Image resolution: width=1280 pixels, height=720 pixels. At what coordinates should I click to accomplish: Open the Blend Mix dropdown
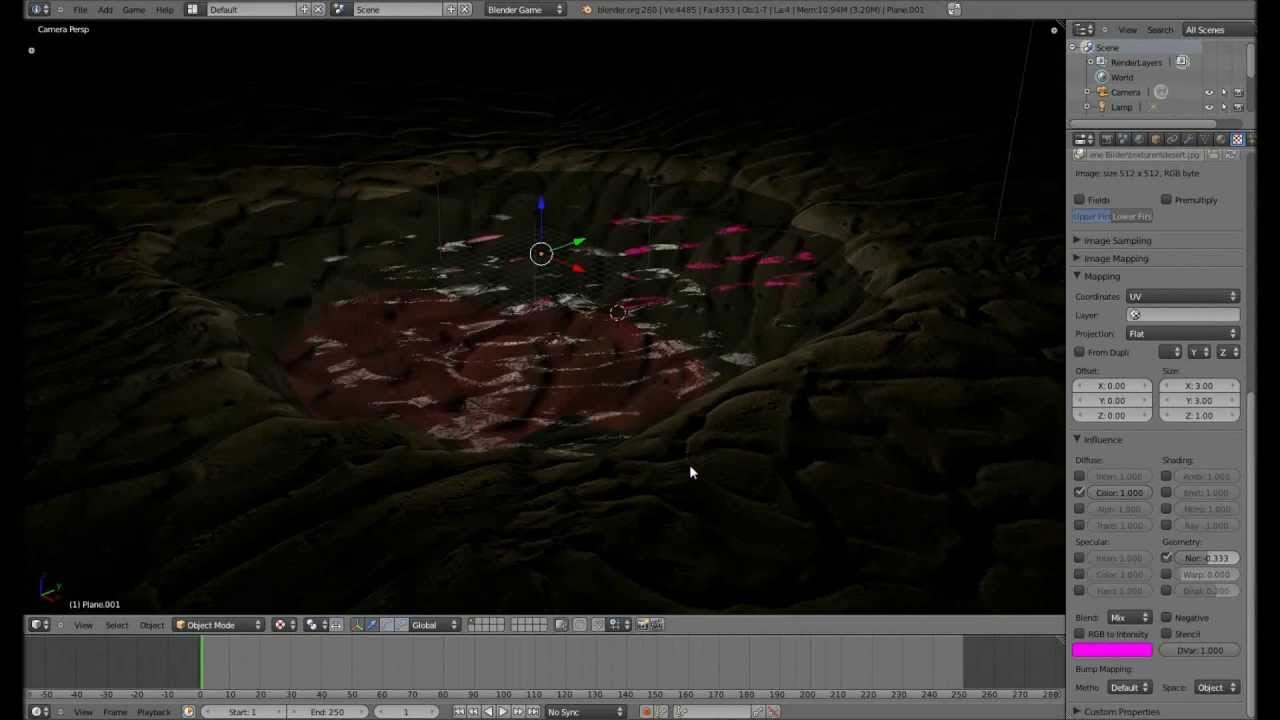click(x=1129, y=618)
